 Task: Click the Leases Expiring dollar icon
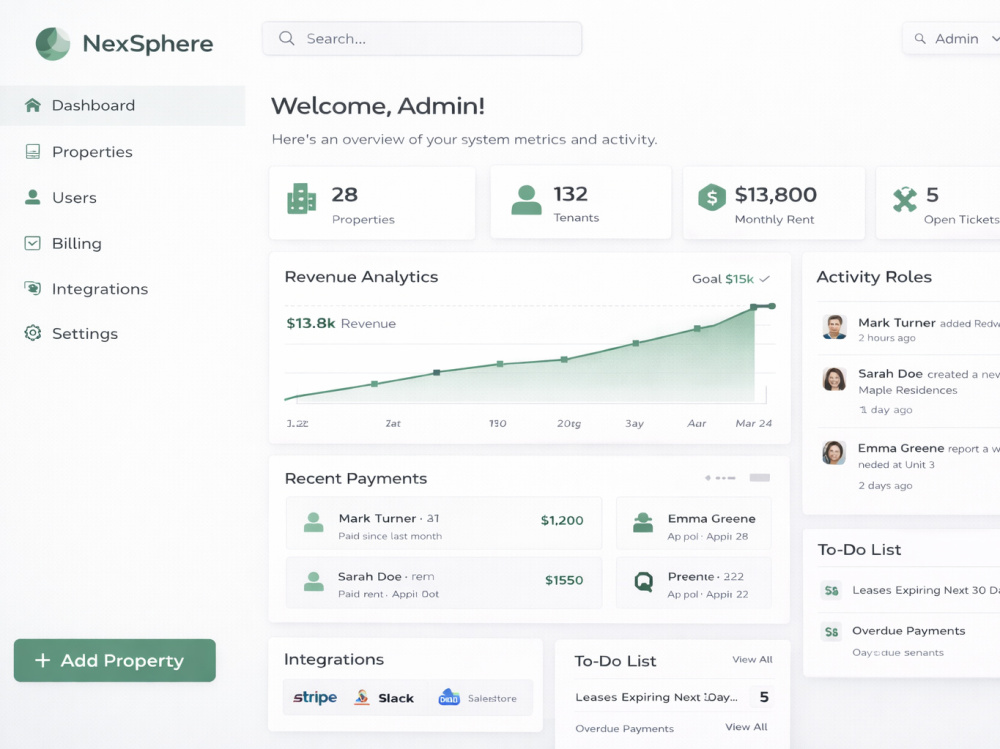tap(832, 590)
